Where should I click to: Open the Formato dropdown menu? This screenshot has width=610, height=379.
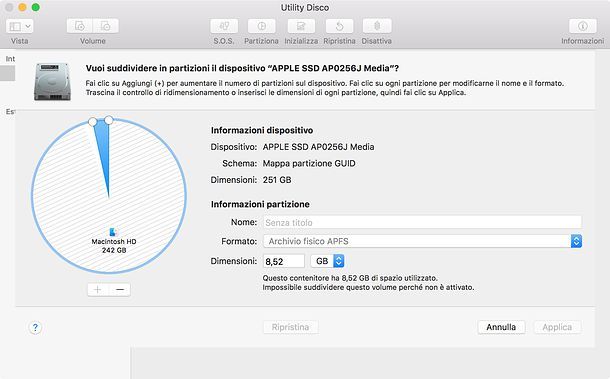coord(422,241)
